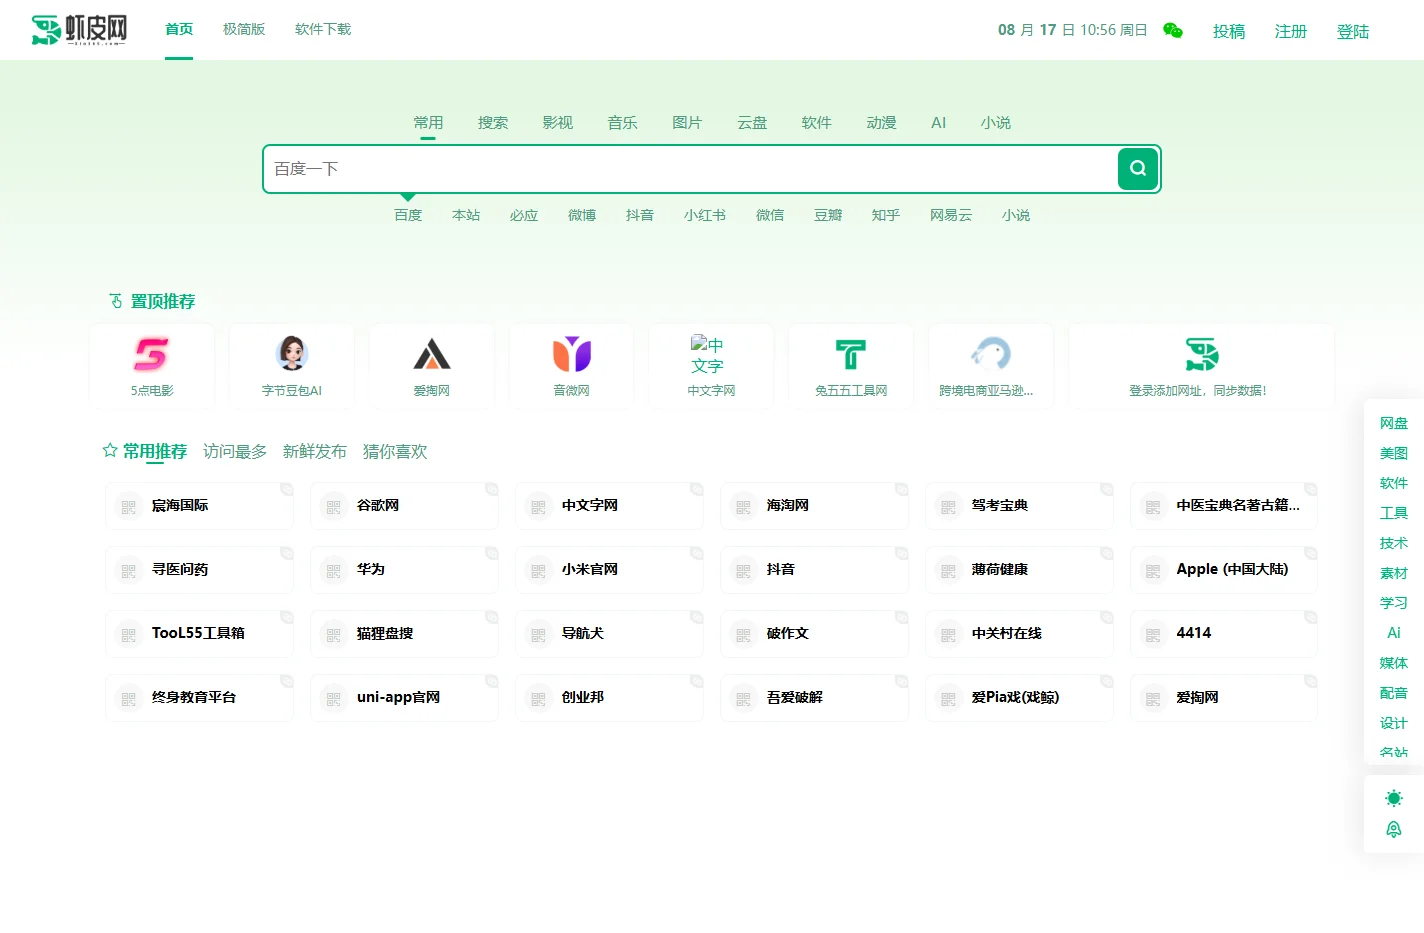Click the login-to-add-sites shrimp icon

pos(1202,354)
